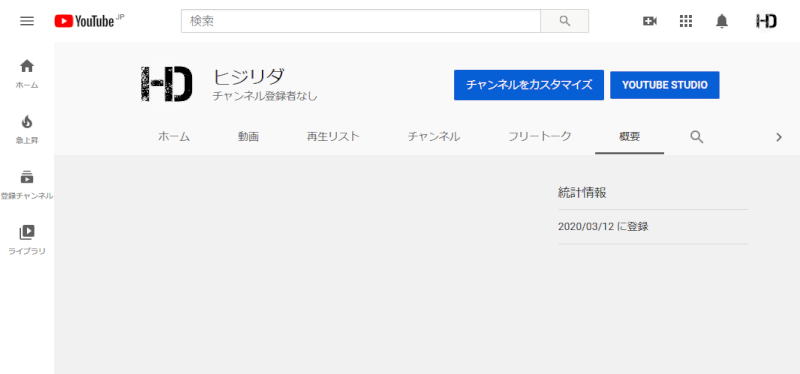The image size is (800, 374).
Task: Open the notifications bell
Action: click(x=721, y=21)
